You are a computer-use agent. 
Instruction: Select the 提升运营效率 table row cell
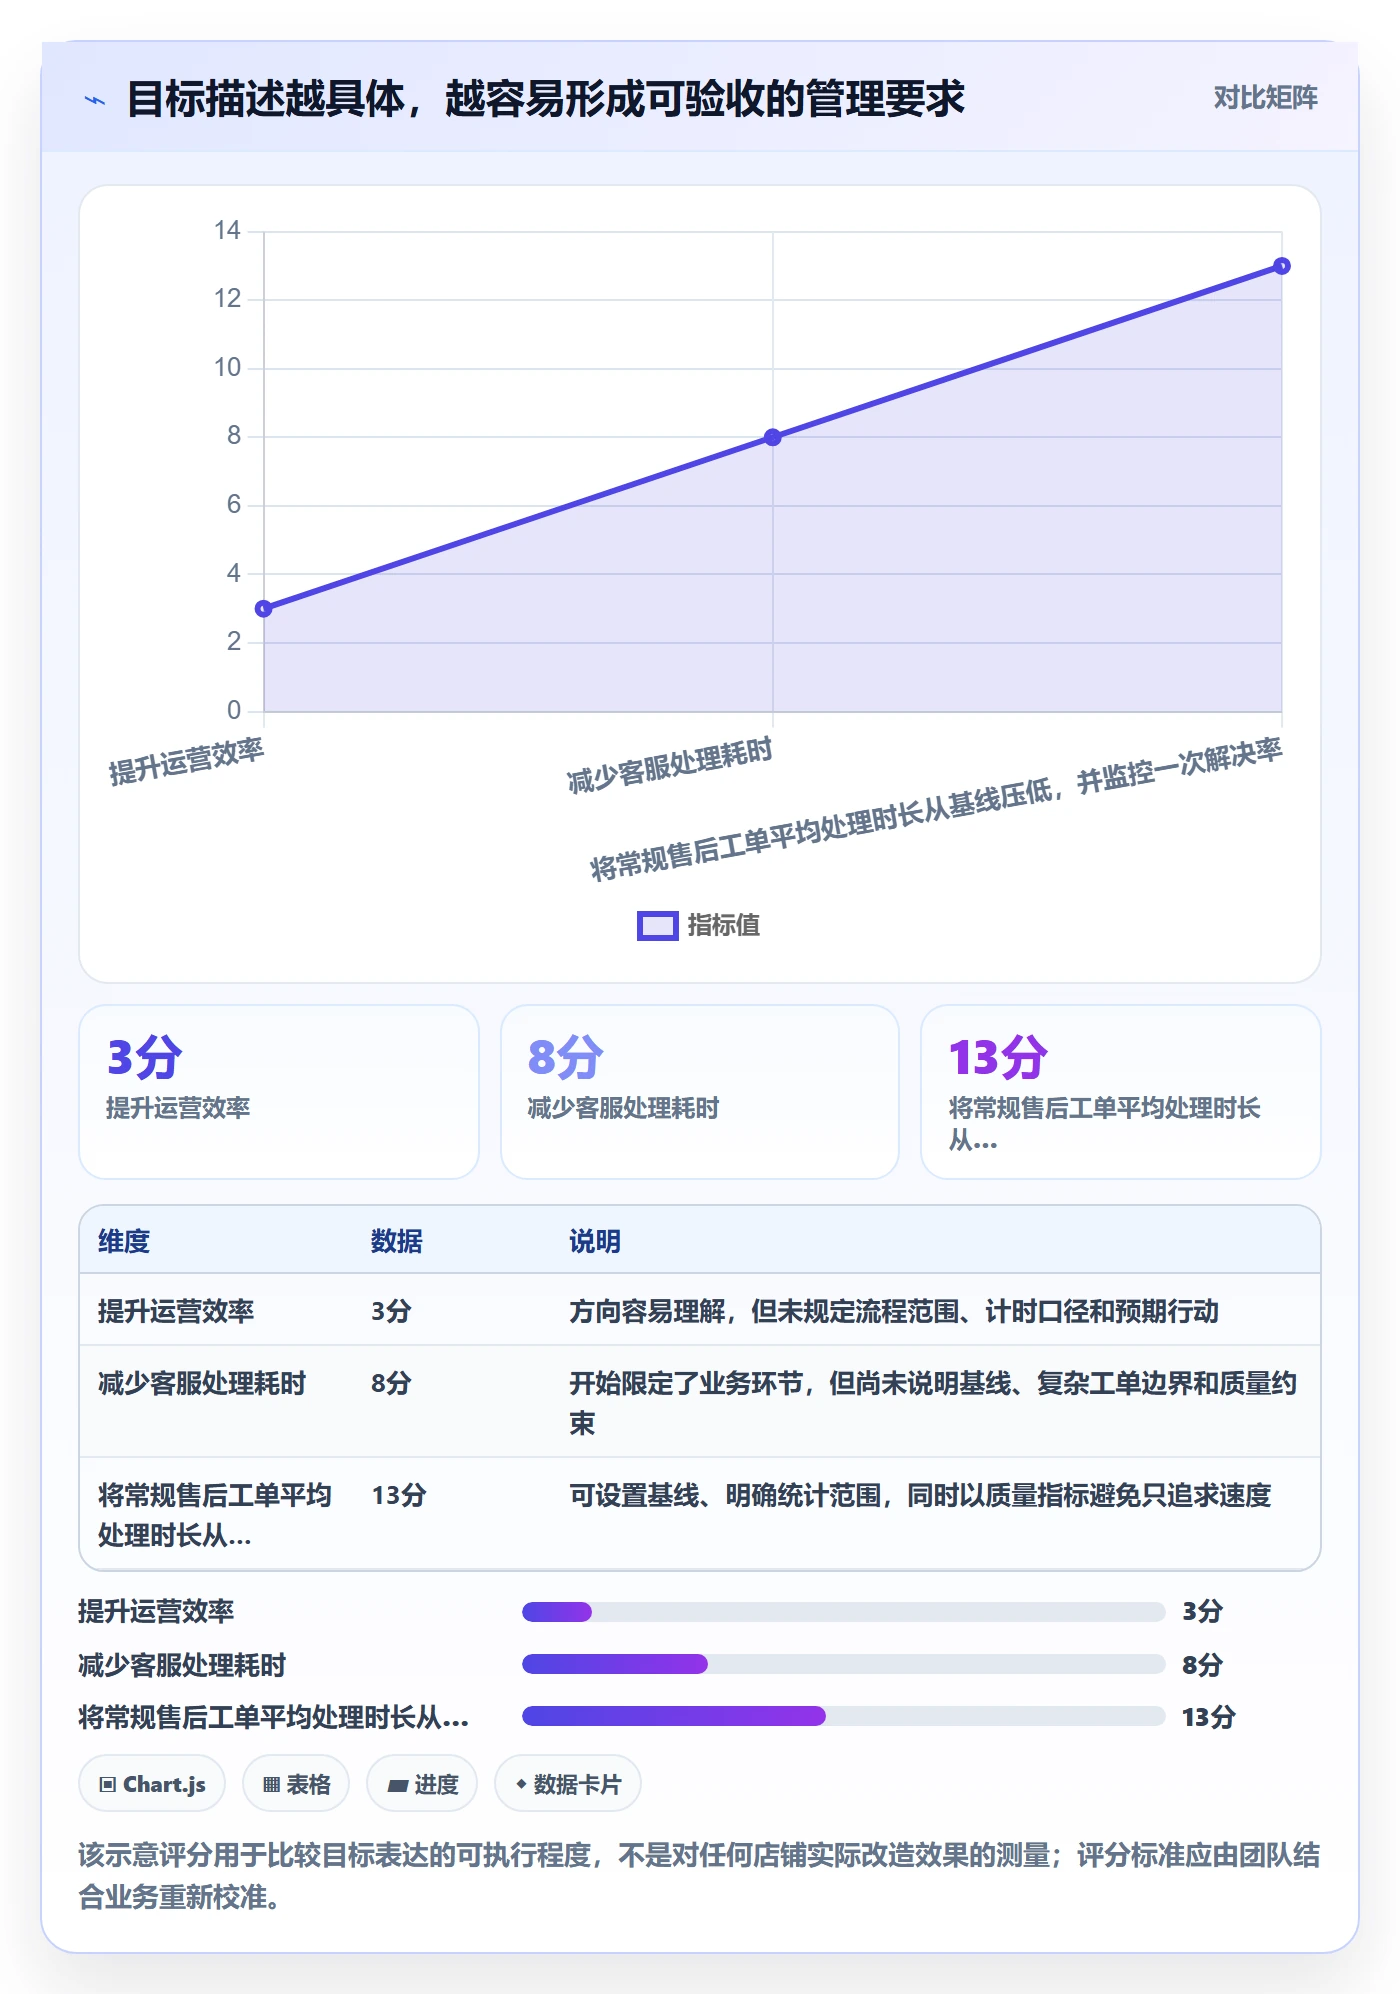click(176, 1311)
